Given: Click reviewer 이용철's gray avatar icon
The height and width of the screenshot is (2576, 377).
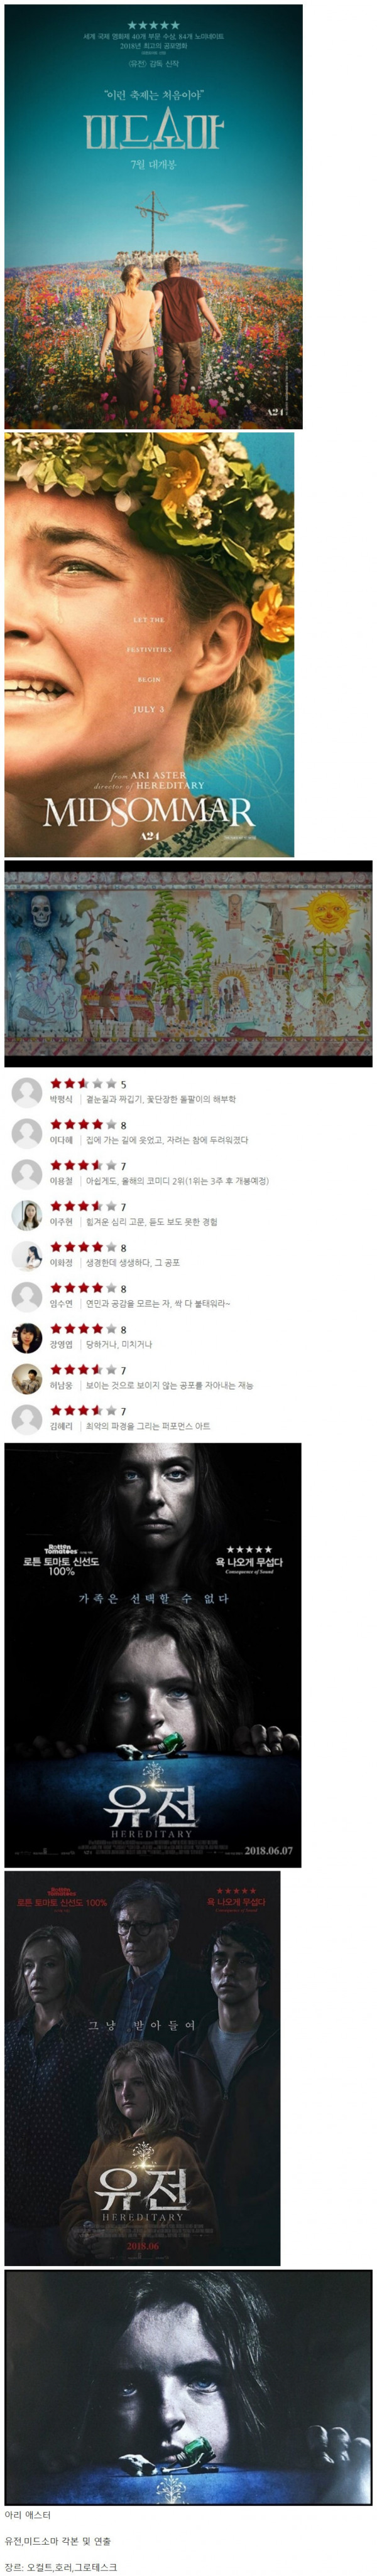Looking at the screenshot, I should click(x=26, y=1174).
